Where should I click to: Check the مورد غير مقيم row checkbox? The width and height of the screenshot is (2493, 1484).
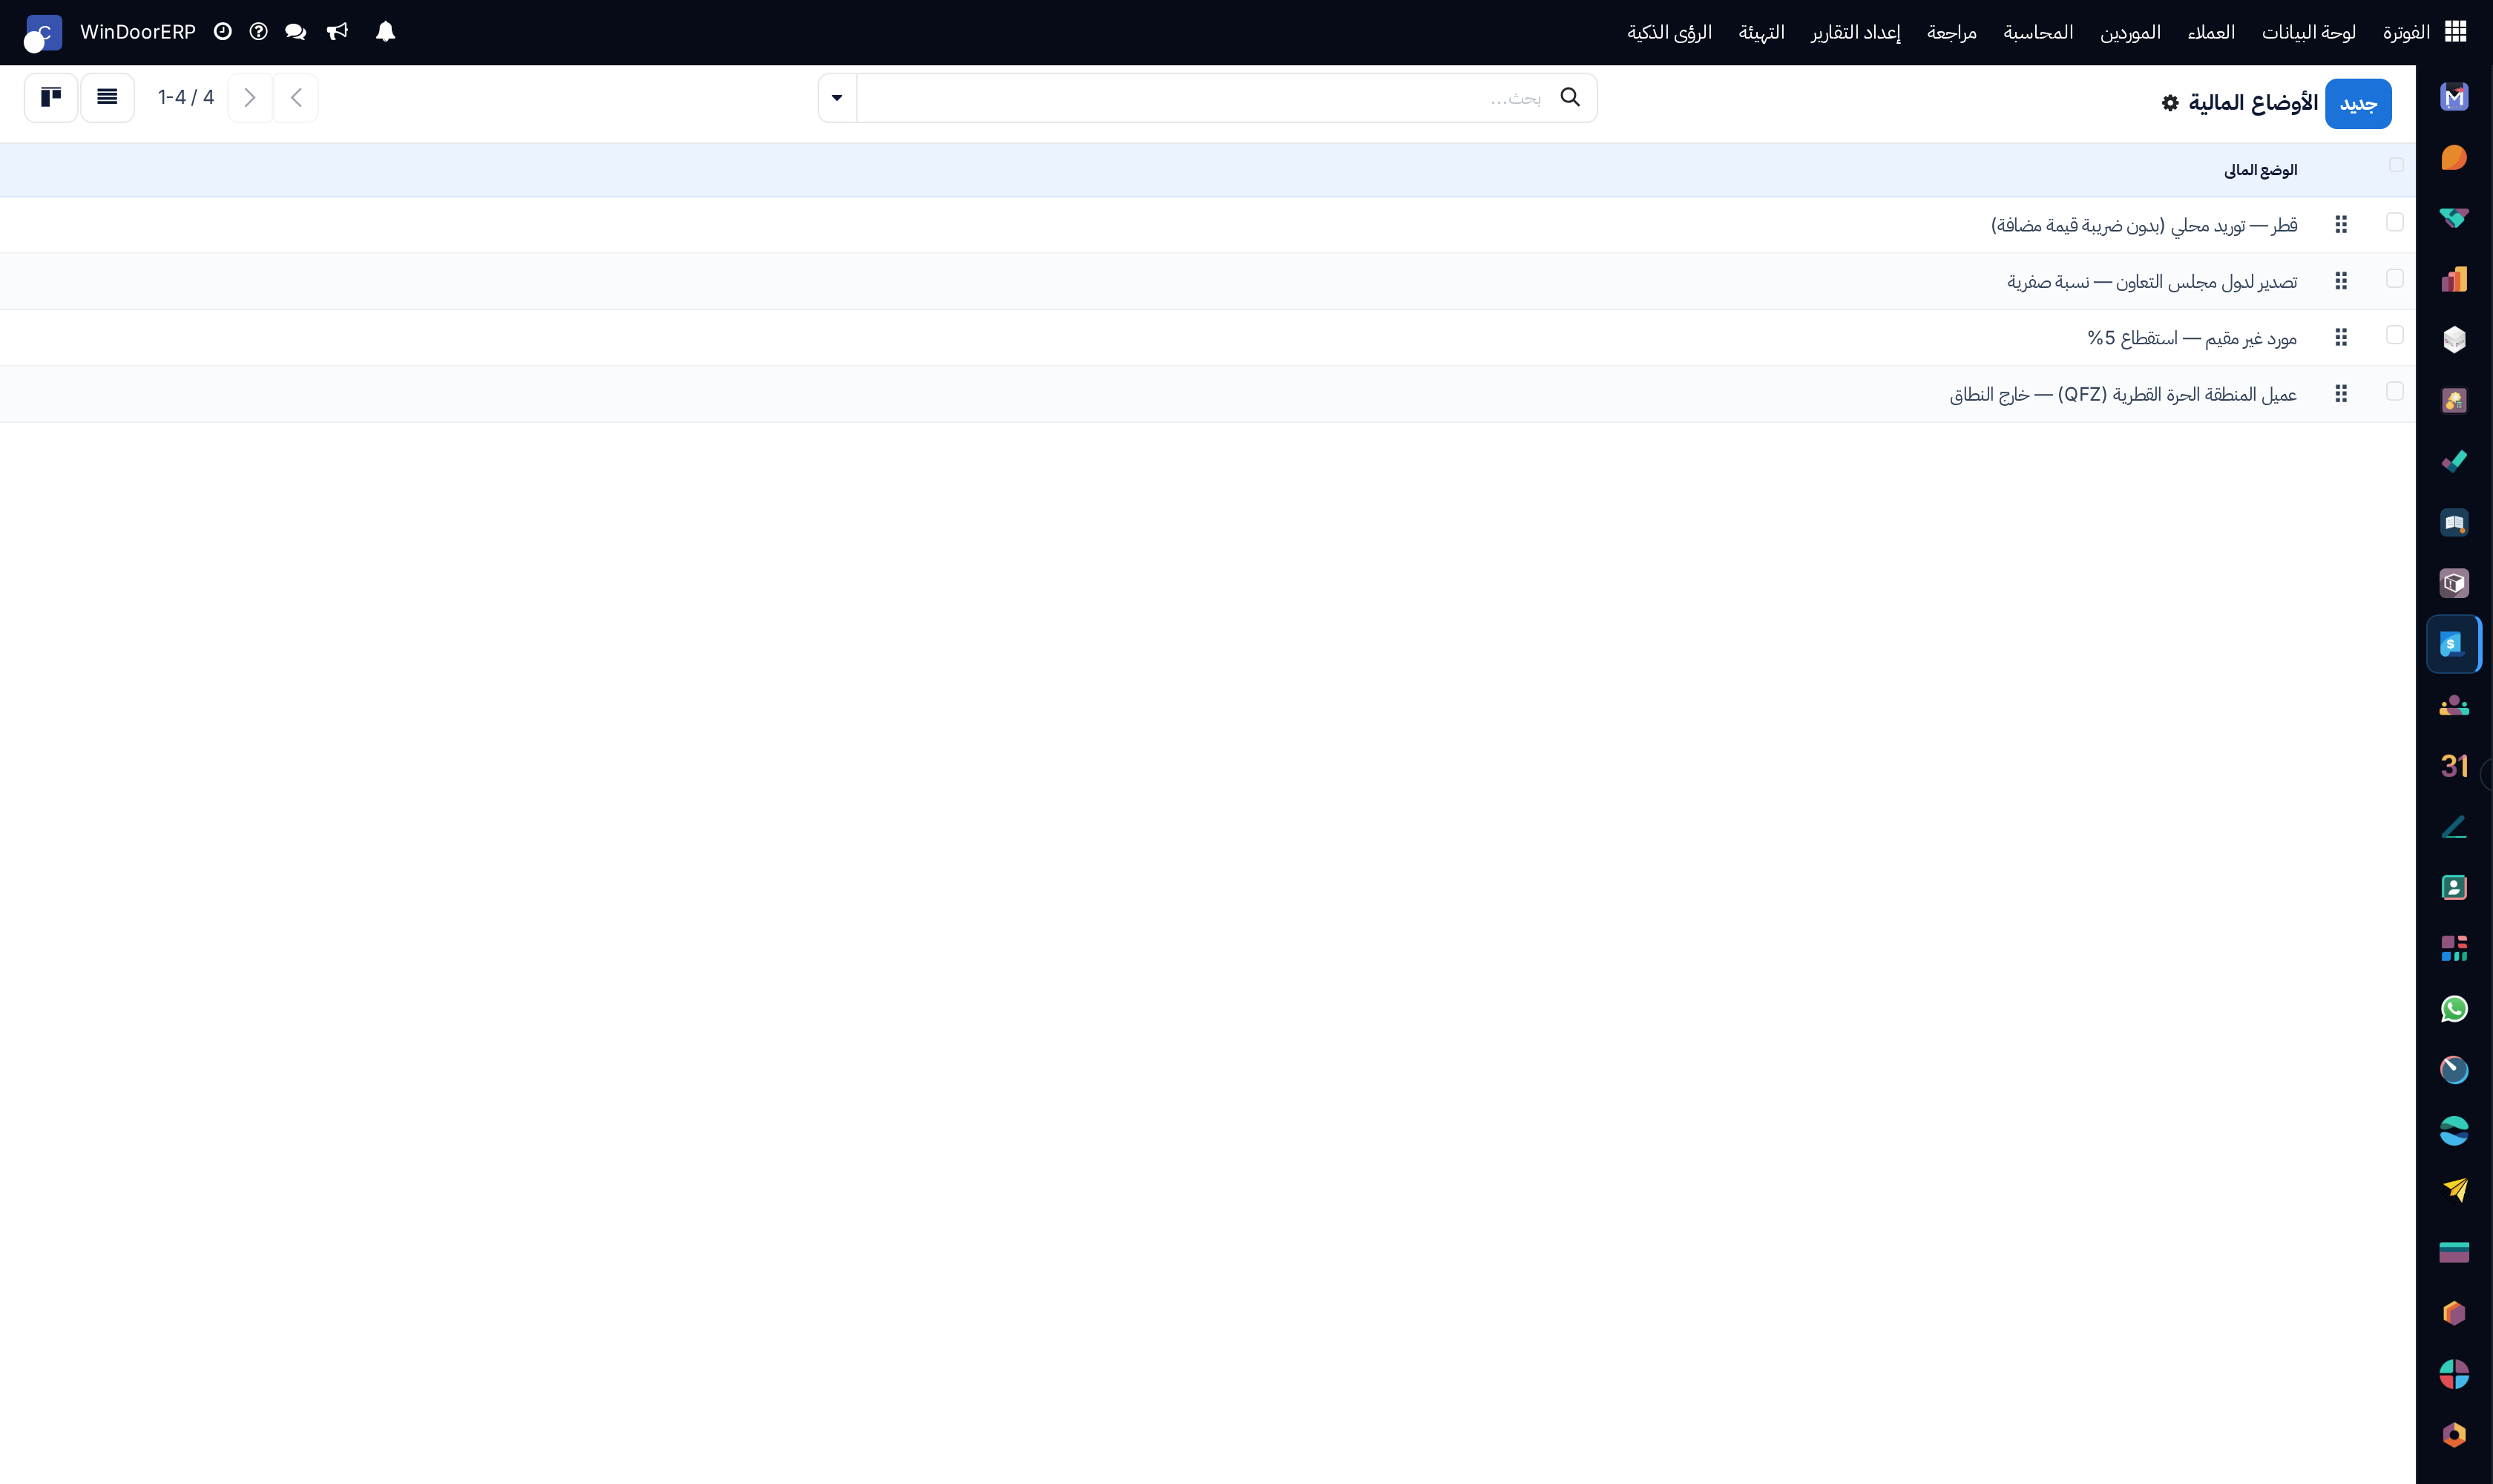point(2394,335)
